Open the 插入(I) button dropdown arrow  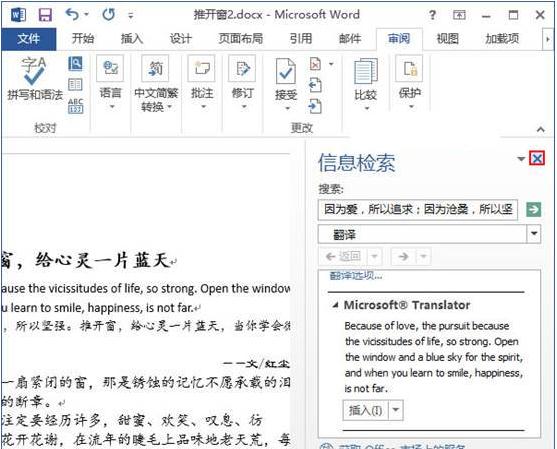[396, 411]
